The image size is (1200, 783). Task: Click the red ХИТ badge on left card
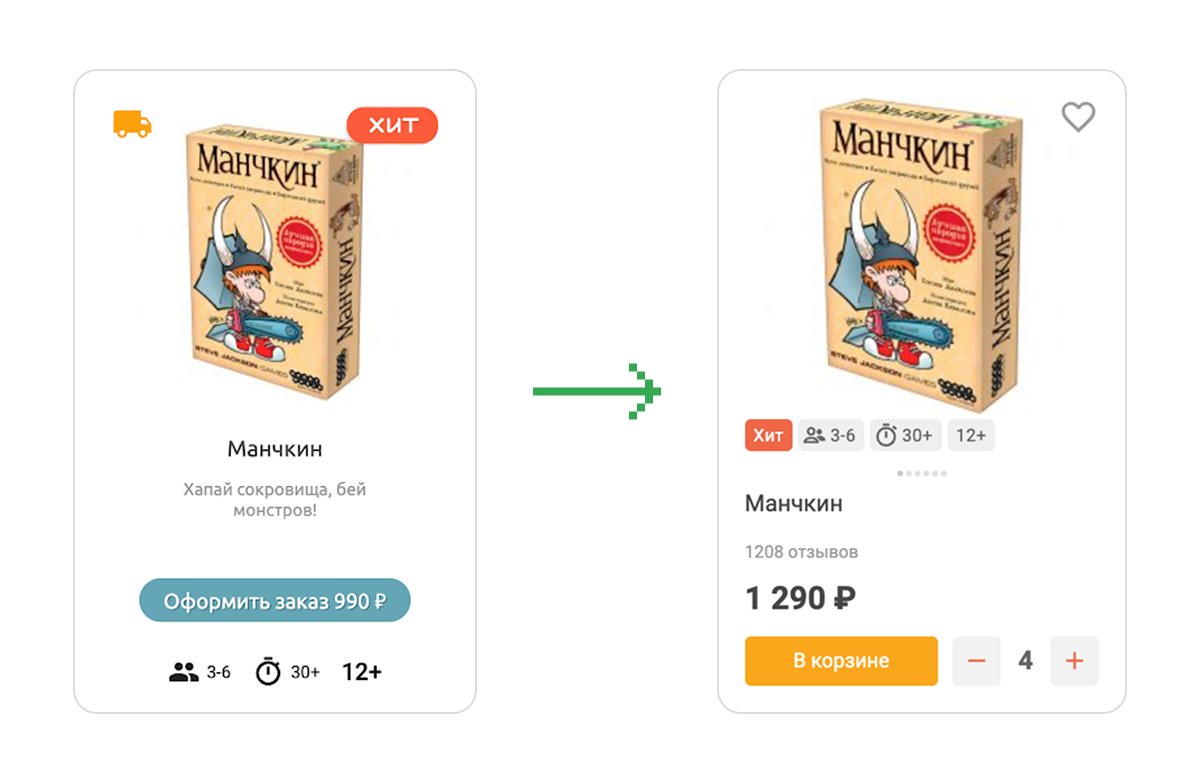(x=392, y=125)
